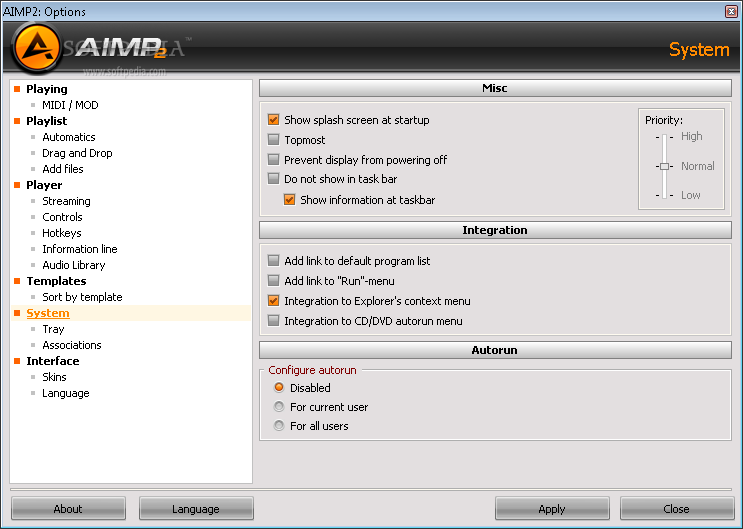
Task: Open the Templates settings section
Action: 56,281
